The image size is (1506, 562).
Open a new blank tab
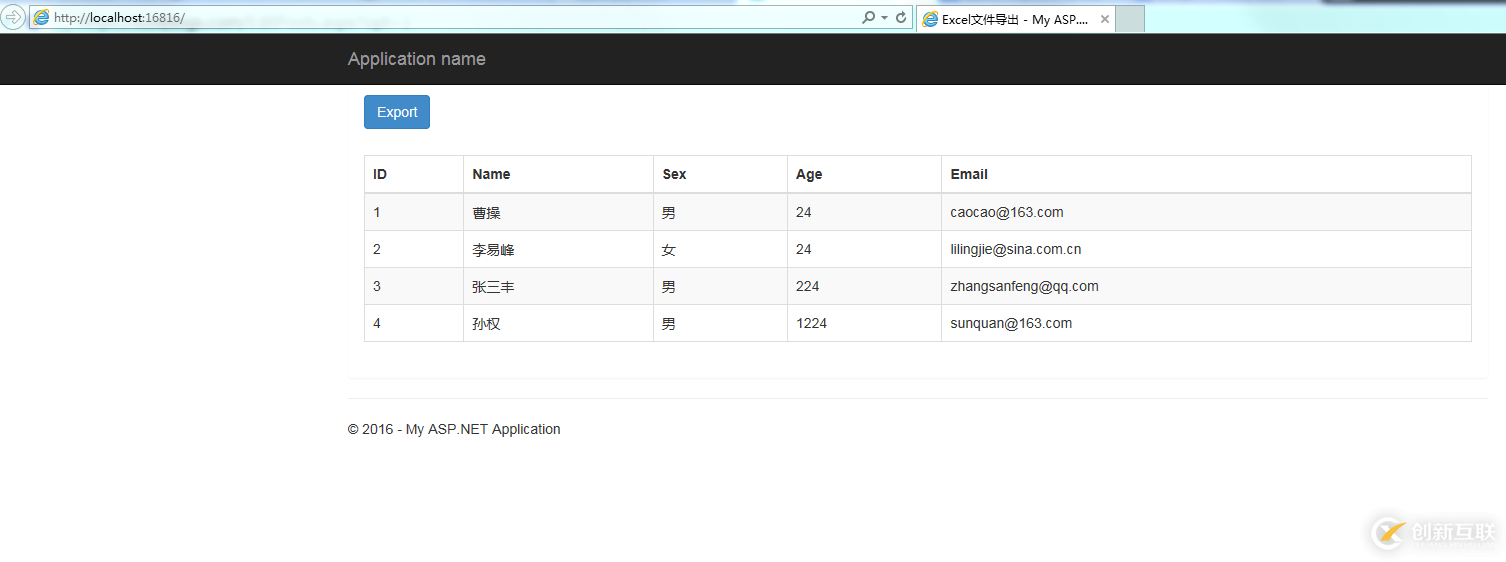1130,19
